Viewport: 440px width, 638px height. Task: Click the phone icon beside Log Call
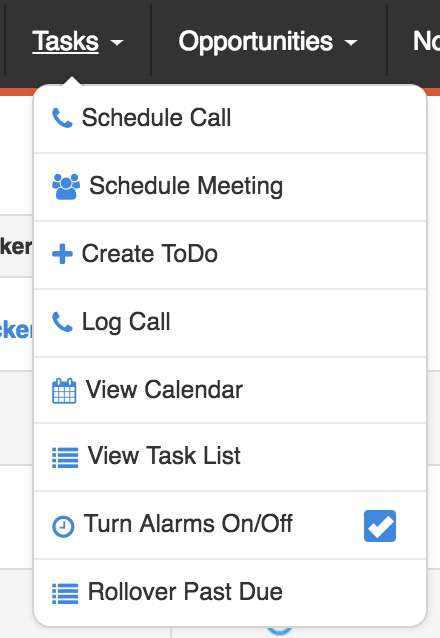coord(62,322)
